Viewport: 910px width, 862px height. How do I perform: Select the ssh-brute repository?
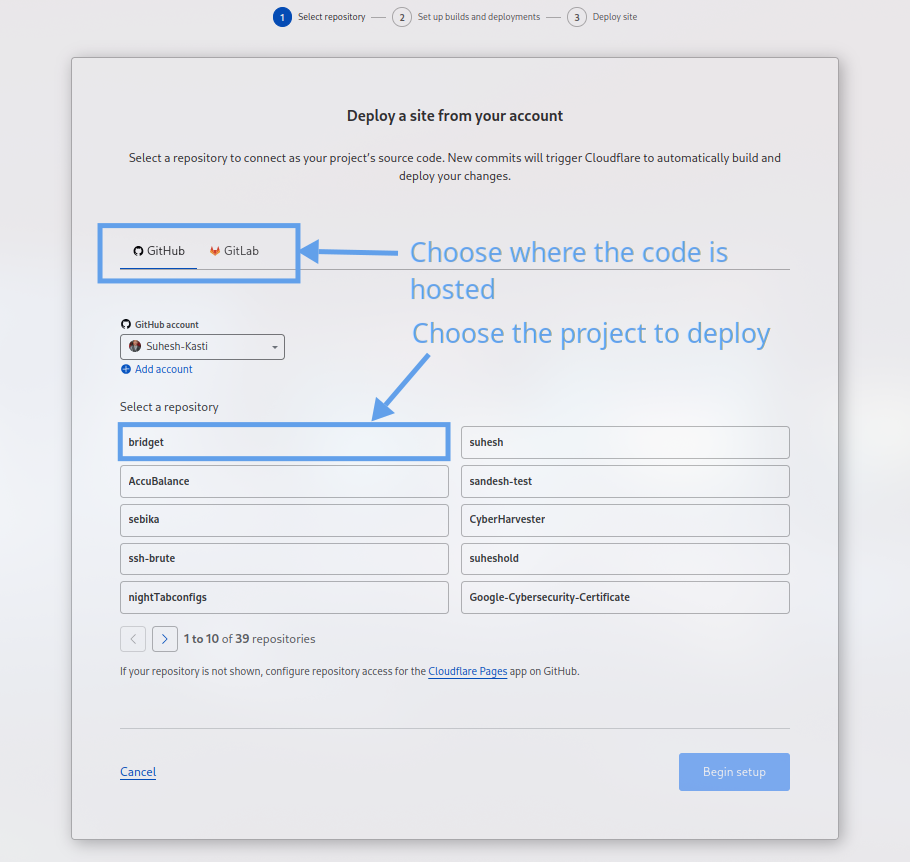(284, 559)
